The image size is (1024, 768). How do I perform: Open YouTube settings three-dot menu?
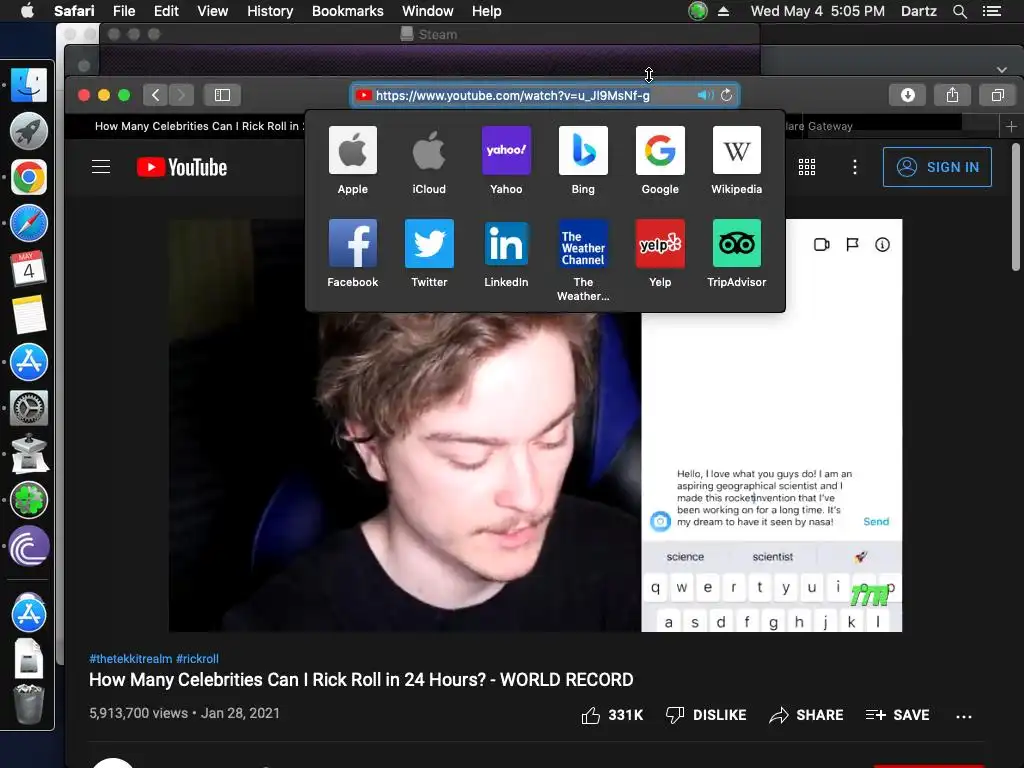pyautogui.click(x=854, y=167)
